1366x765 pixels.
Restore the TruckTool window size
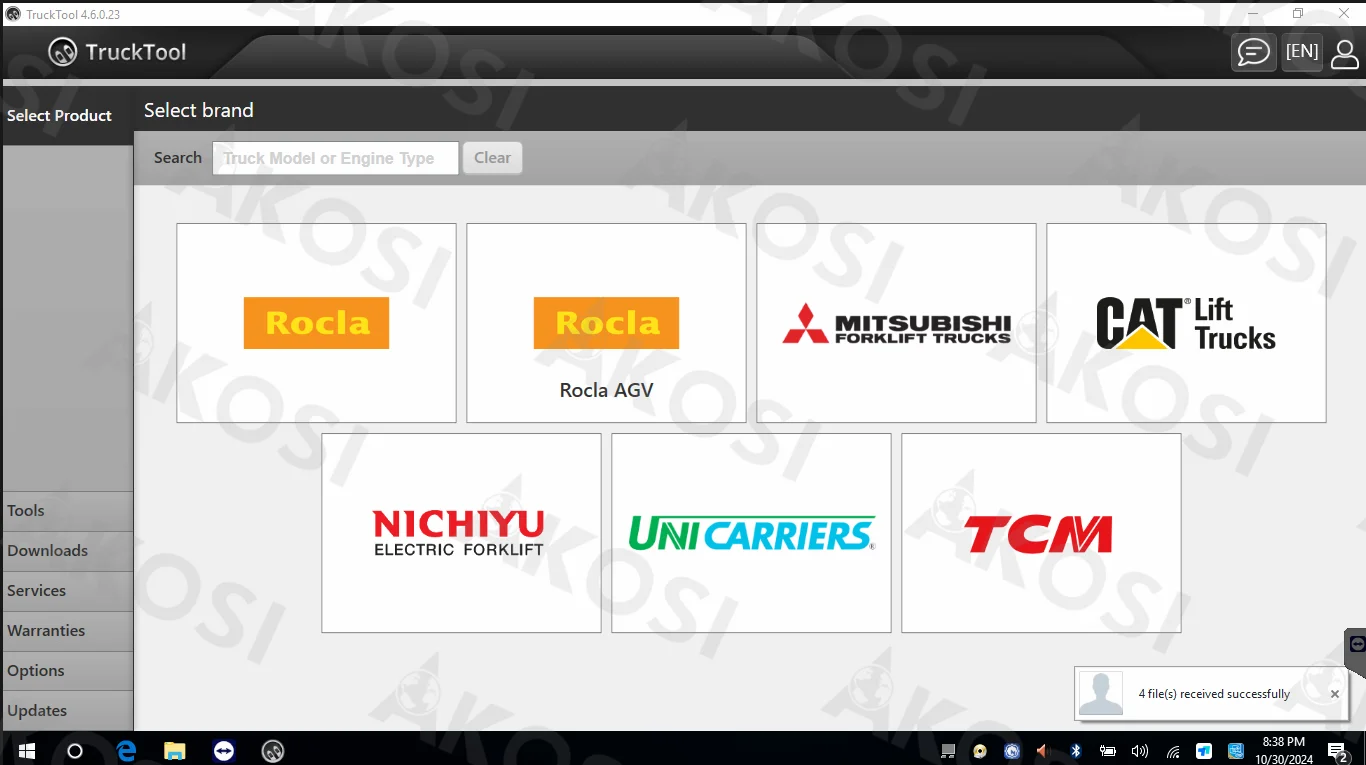(1298, 13)
